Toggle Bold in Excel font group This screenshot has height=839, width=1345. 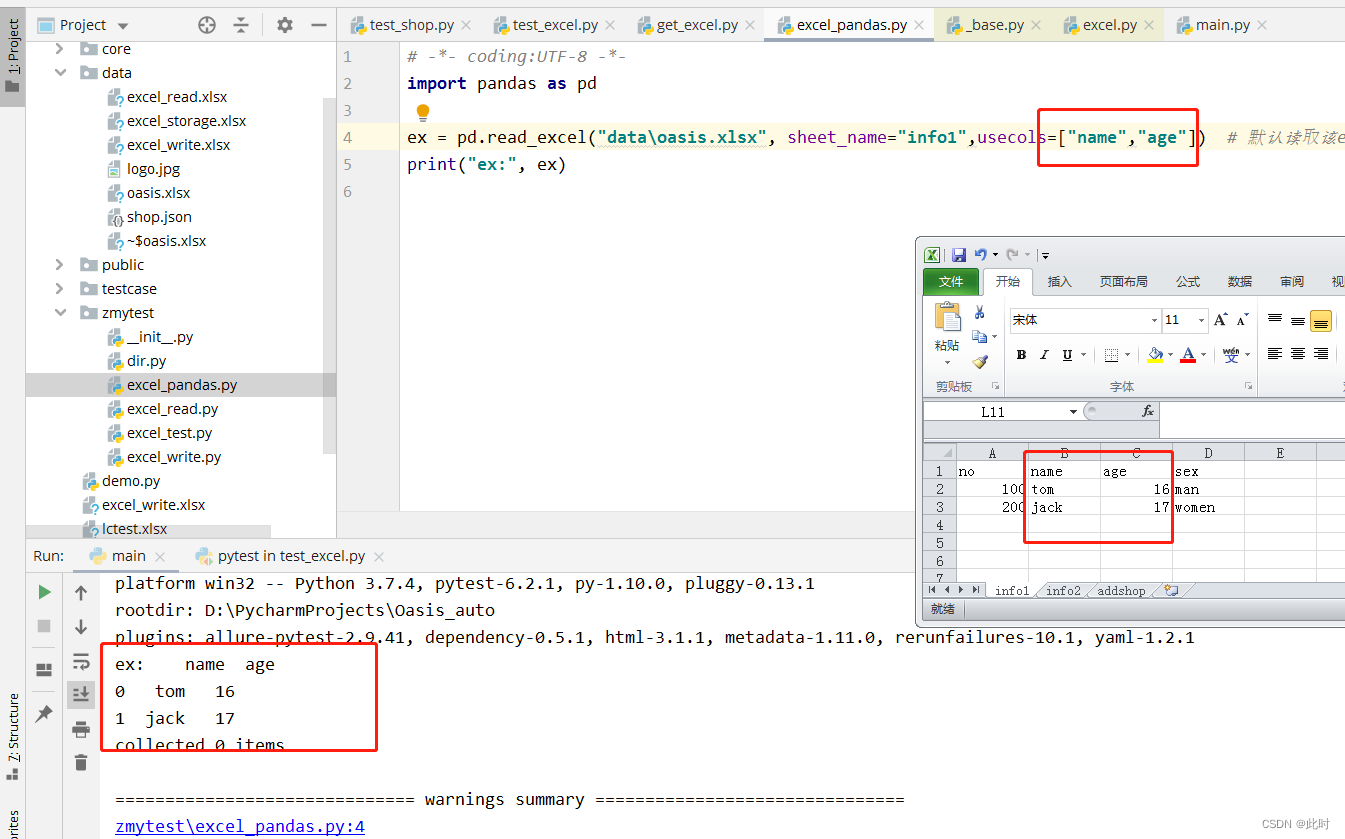pos(1021,355)
